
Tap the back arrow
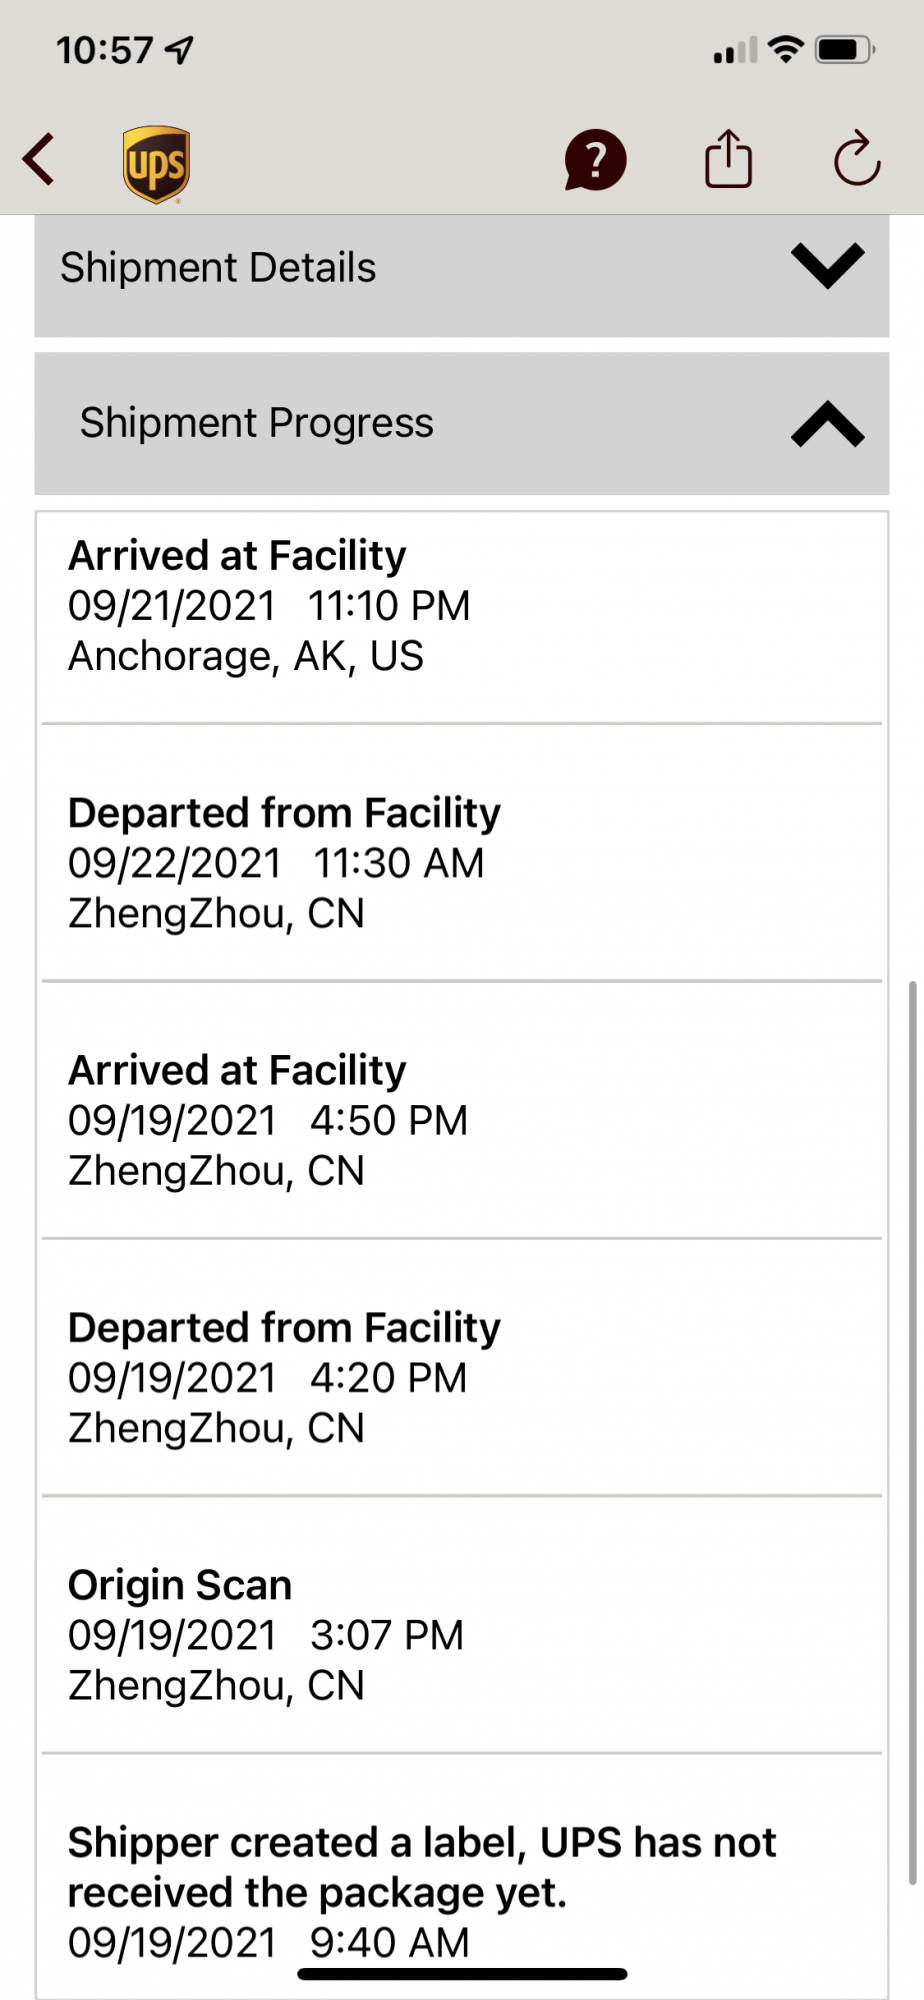point(40,160)
